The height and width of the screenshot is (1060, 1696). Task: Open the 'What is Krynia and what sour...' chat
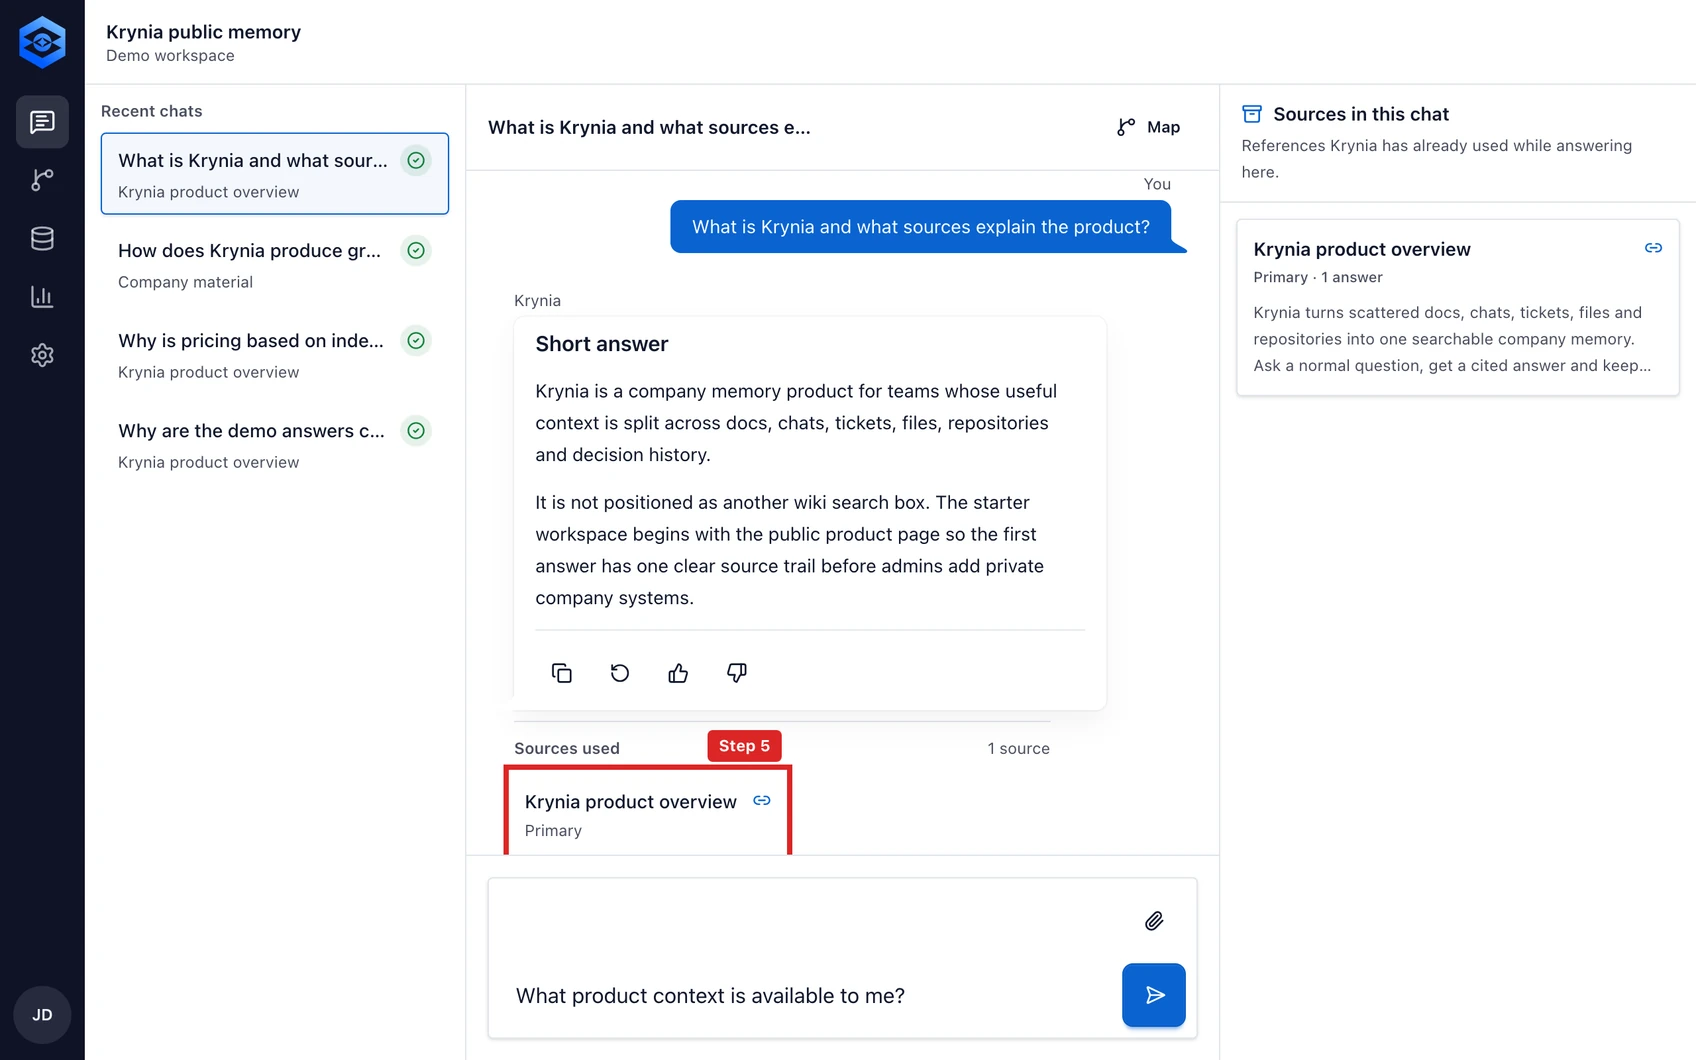[275, 174]
